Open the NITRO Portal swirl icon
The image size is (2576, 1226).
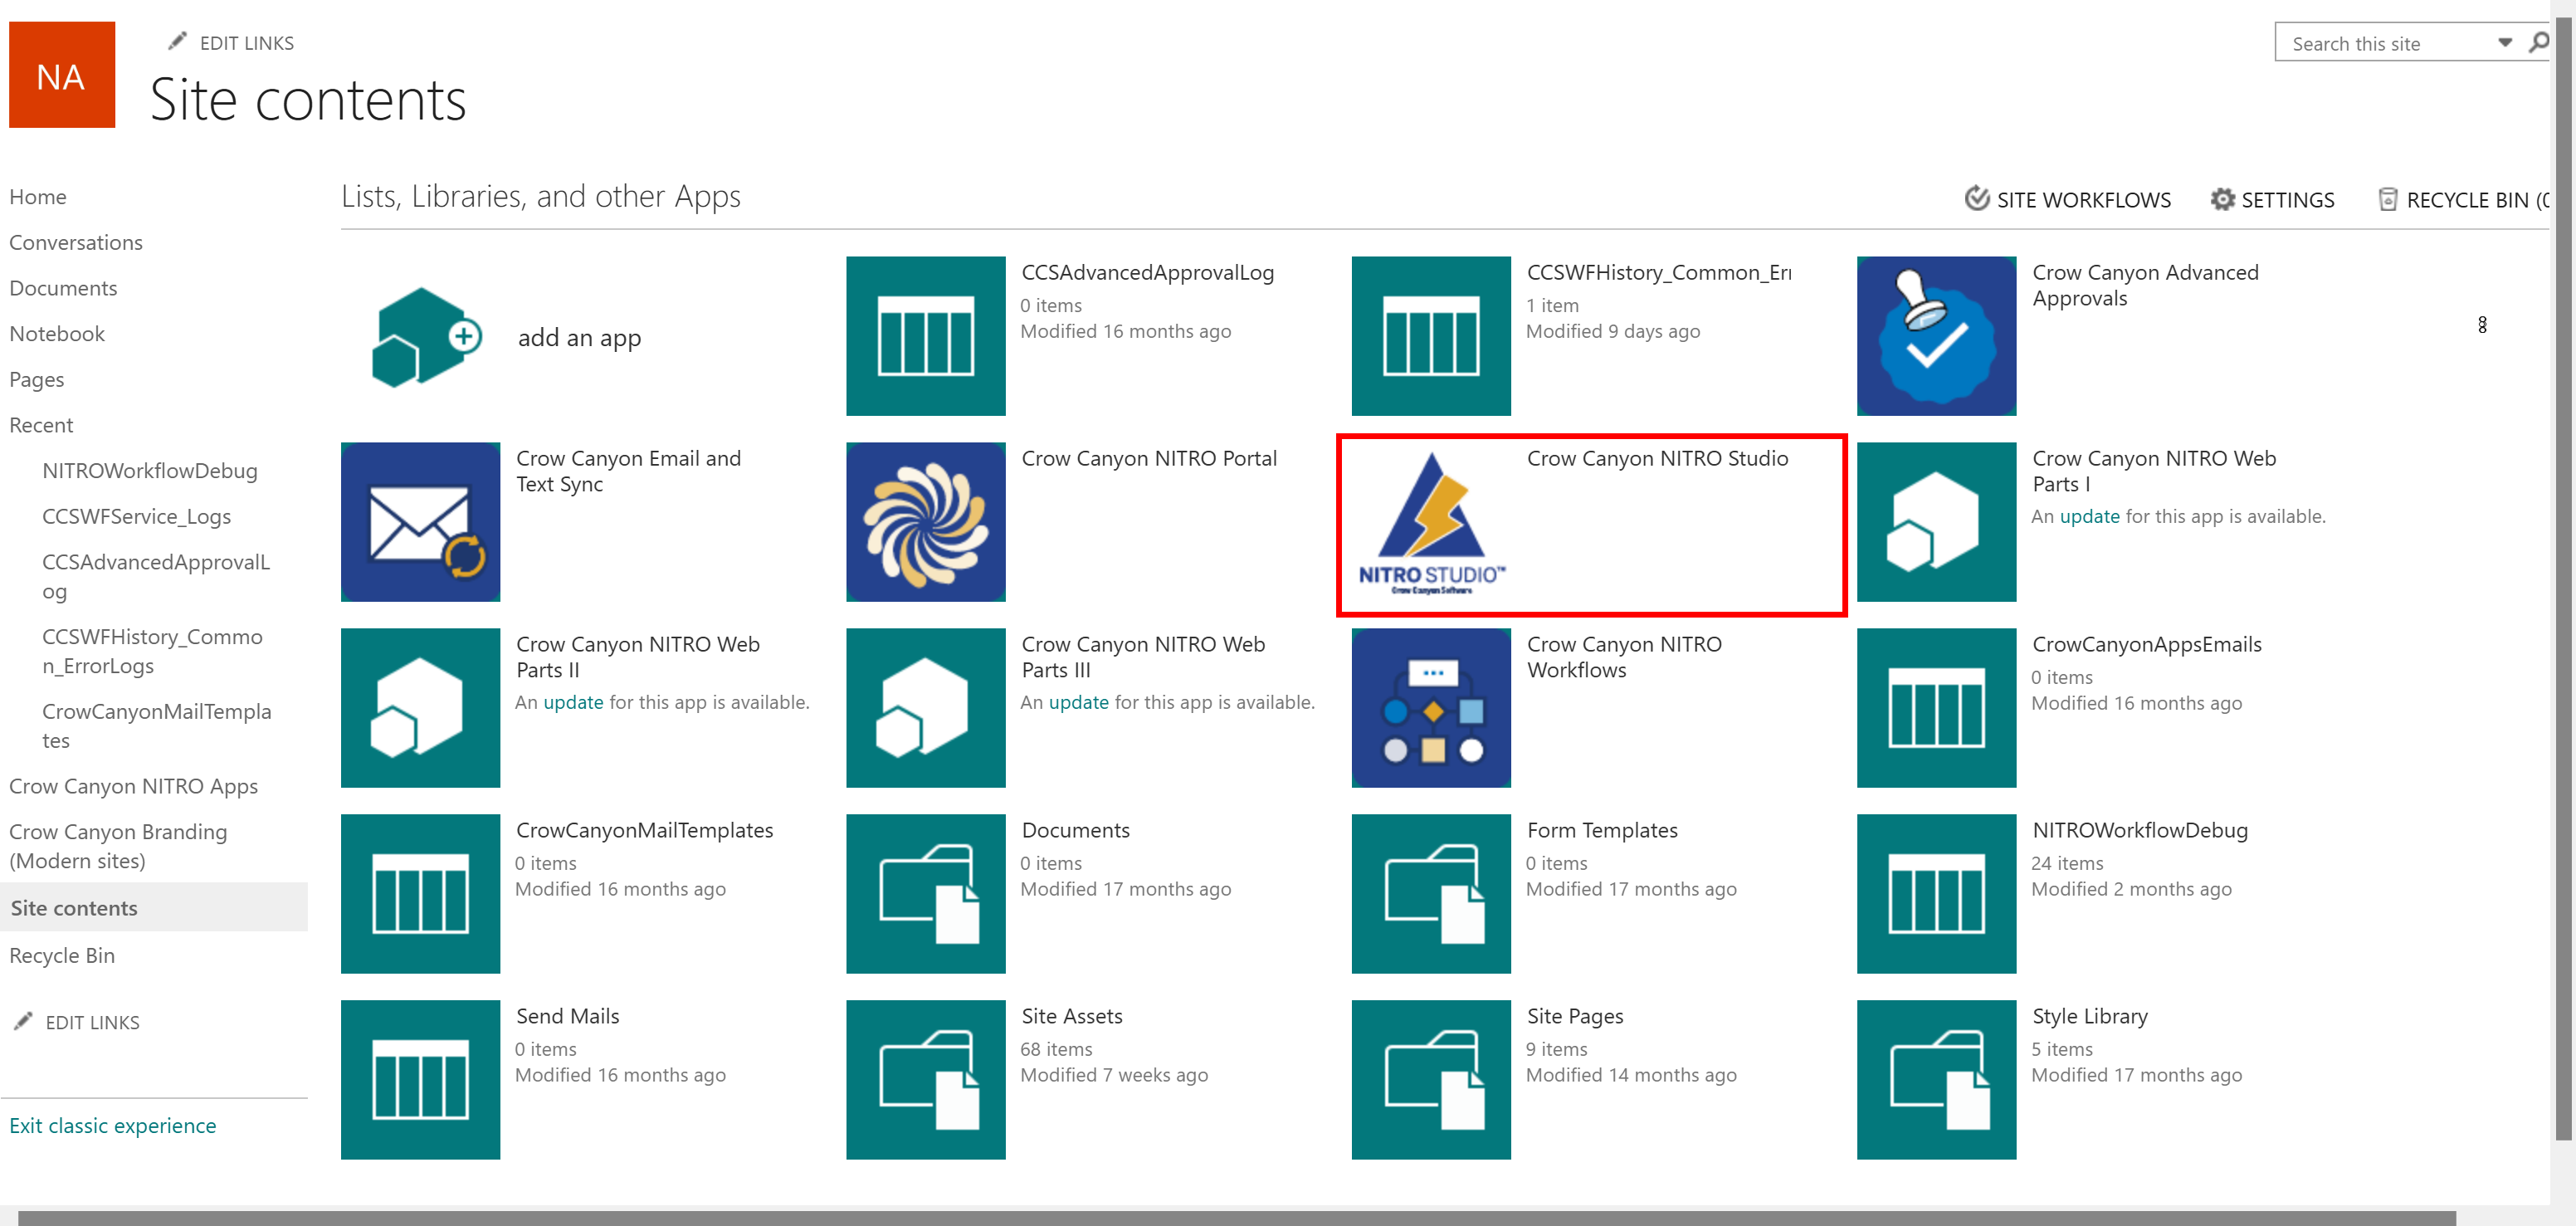926,522
